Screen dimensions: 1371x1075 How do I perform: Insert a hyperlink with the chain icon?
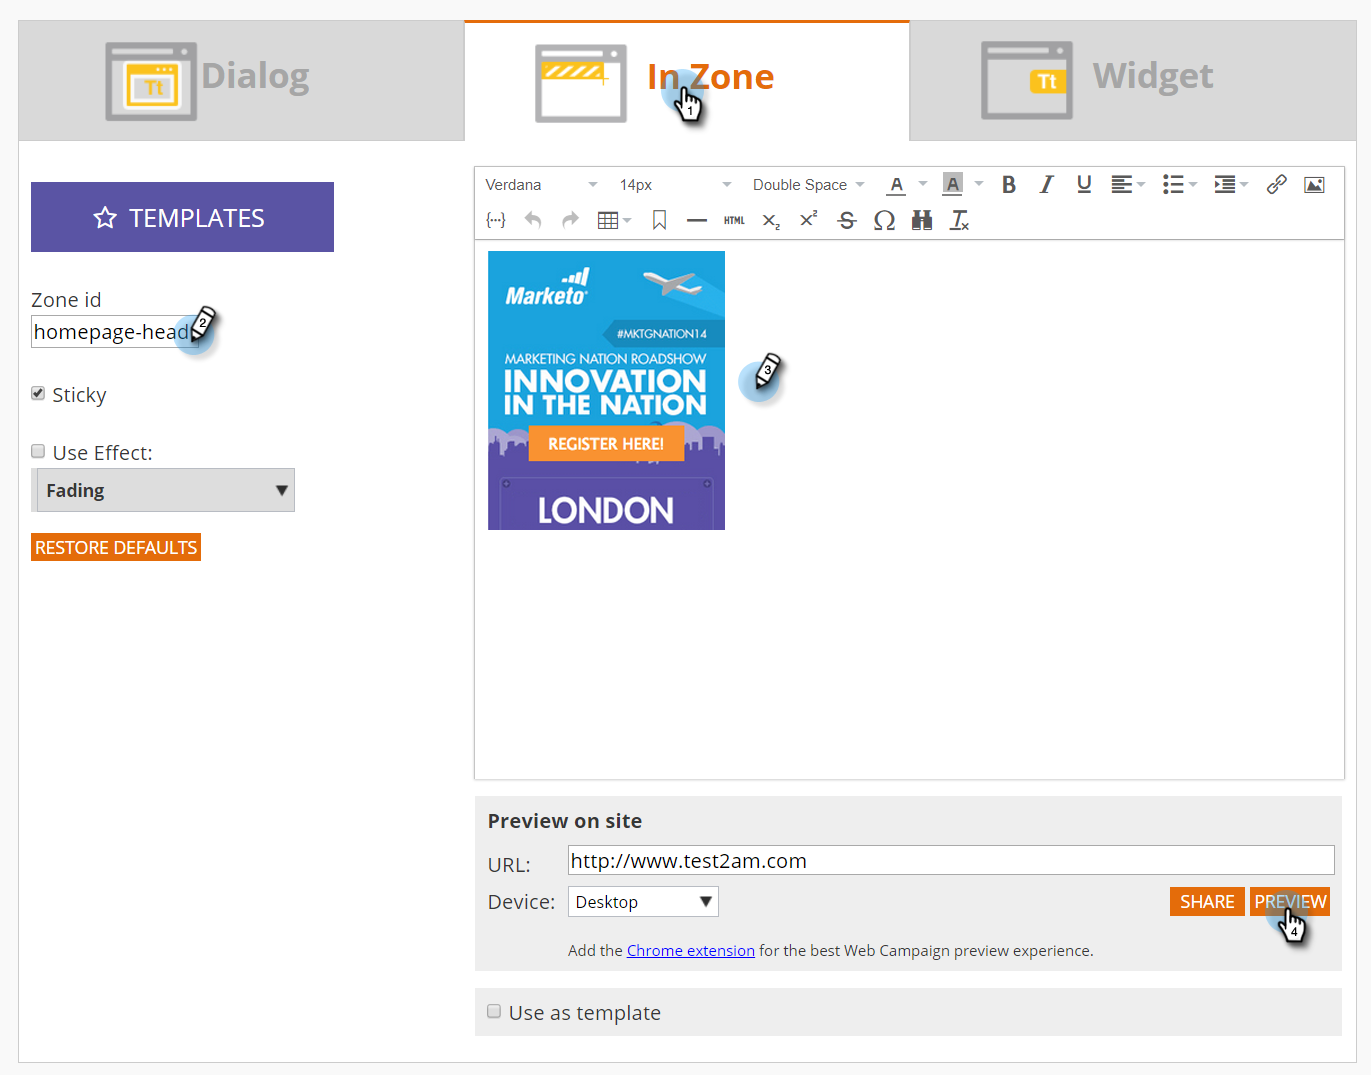click(x=1276, y=185)
